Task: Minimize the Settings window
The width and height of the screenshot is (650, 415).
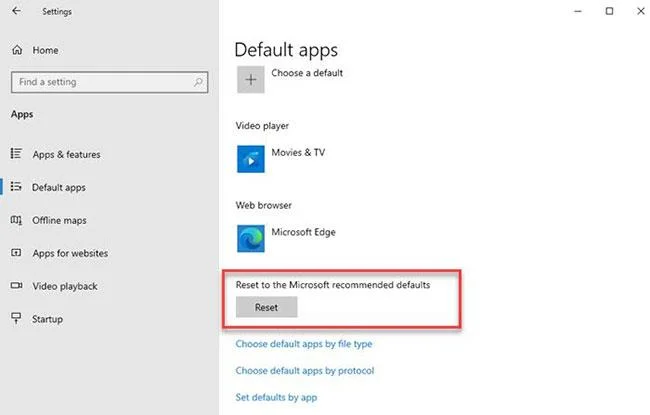Action: [x=578, y=11]
